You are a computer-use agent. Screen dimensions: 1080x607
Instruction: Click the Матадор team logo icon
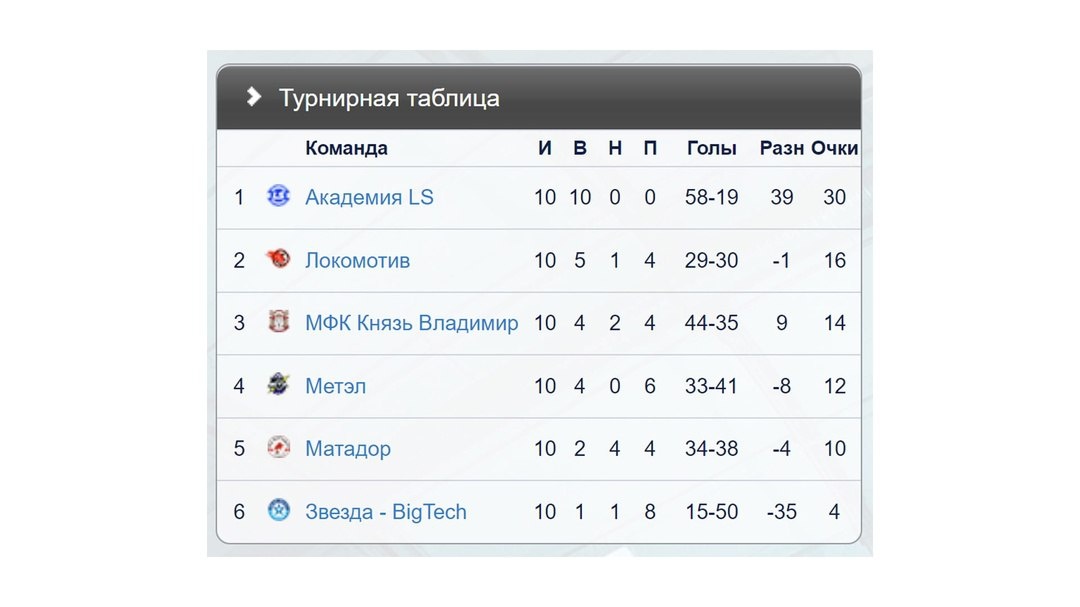278,448
